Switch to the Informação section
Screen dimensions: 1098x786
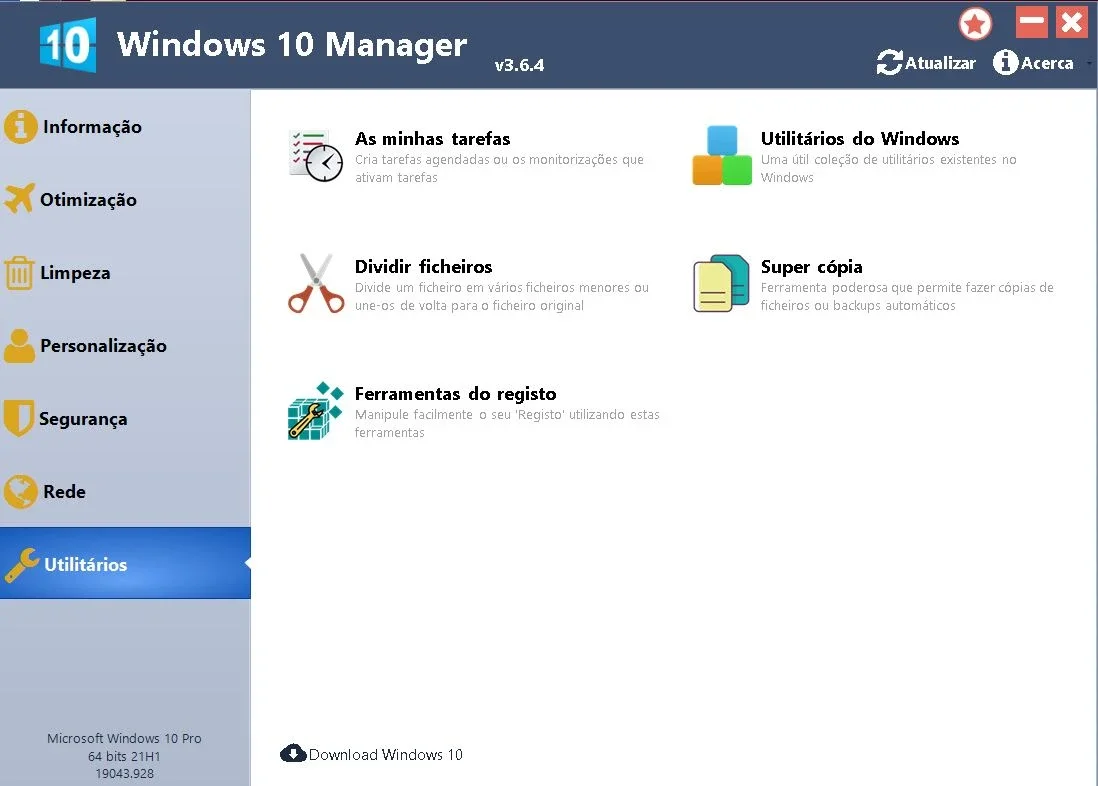[x=125, y=127]
